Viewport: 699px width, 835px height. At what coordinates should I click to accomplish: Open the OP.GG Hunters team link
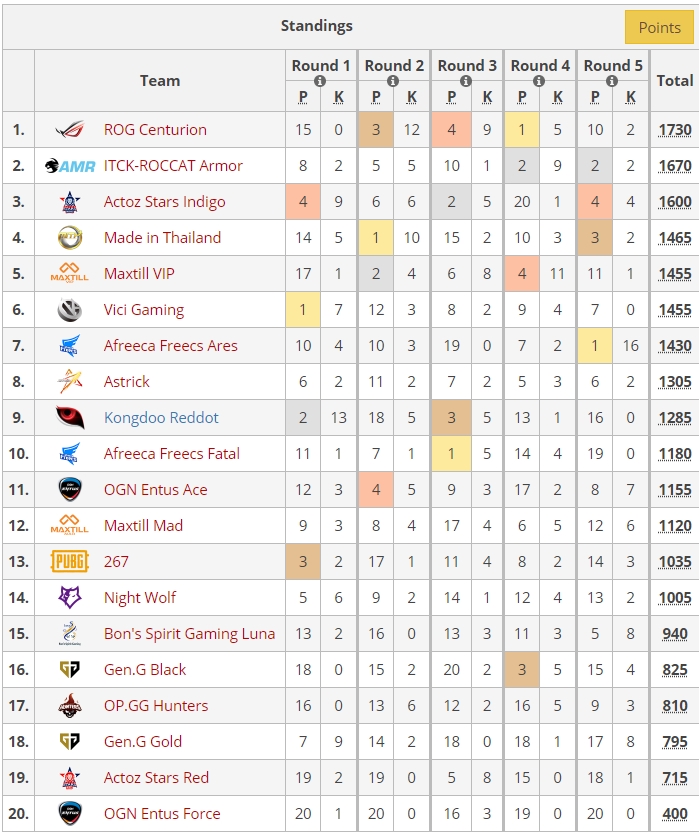point(156,706)
